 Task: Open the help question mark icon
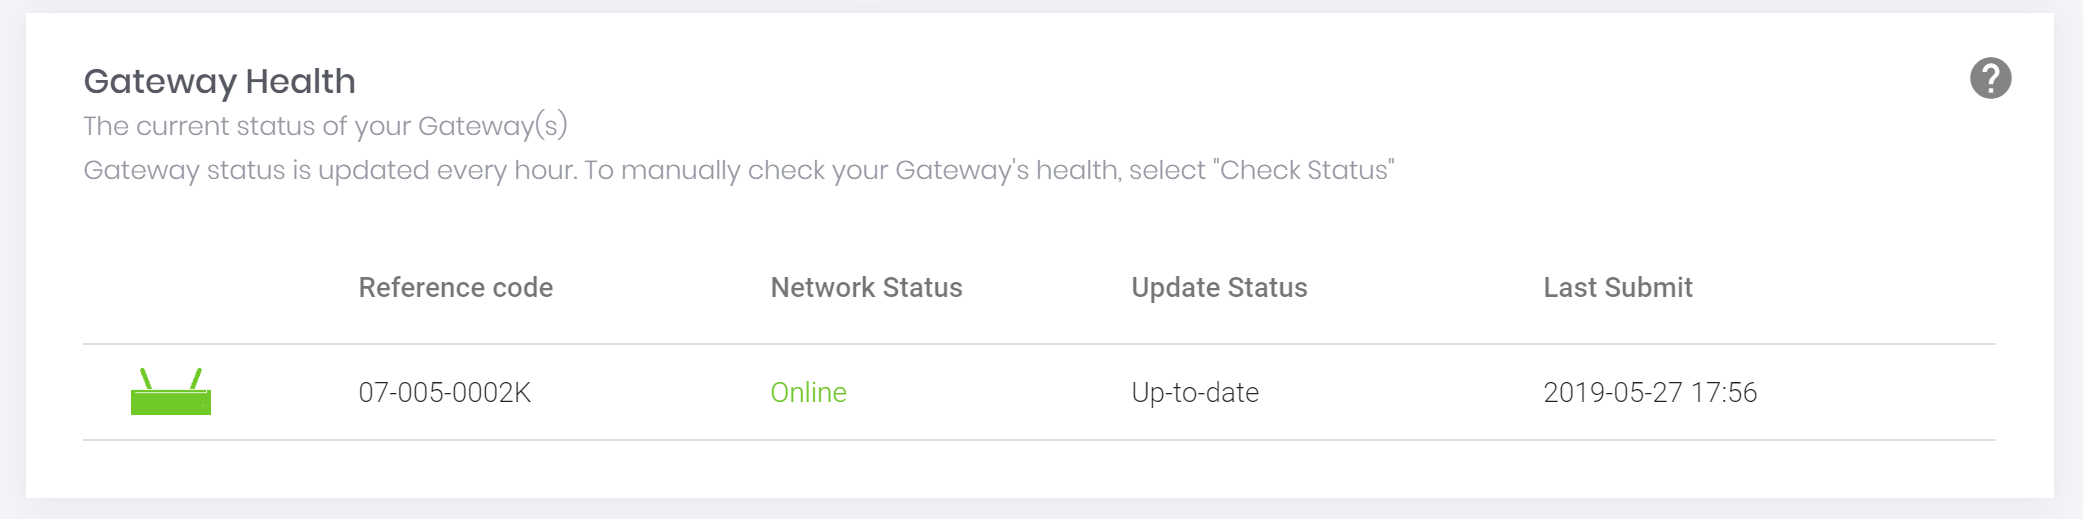(1990, 78)
